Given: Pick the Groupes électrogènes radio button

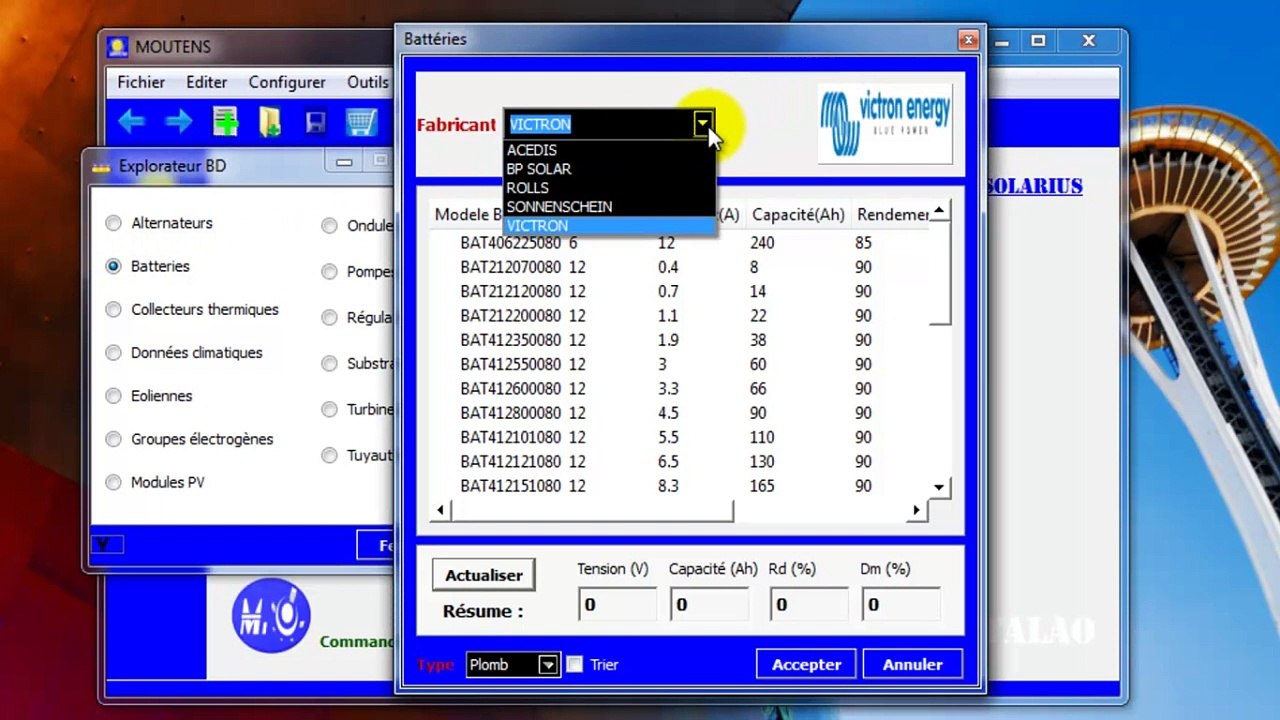Looking at the screenshot, I should point(113,439).
